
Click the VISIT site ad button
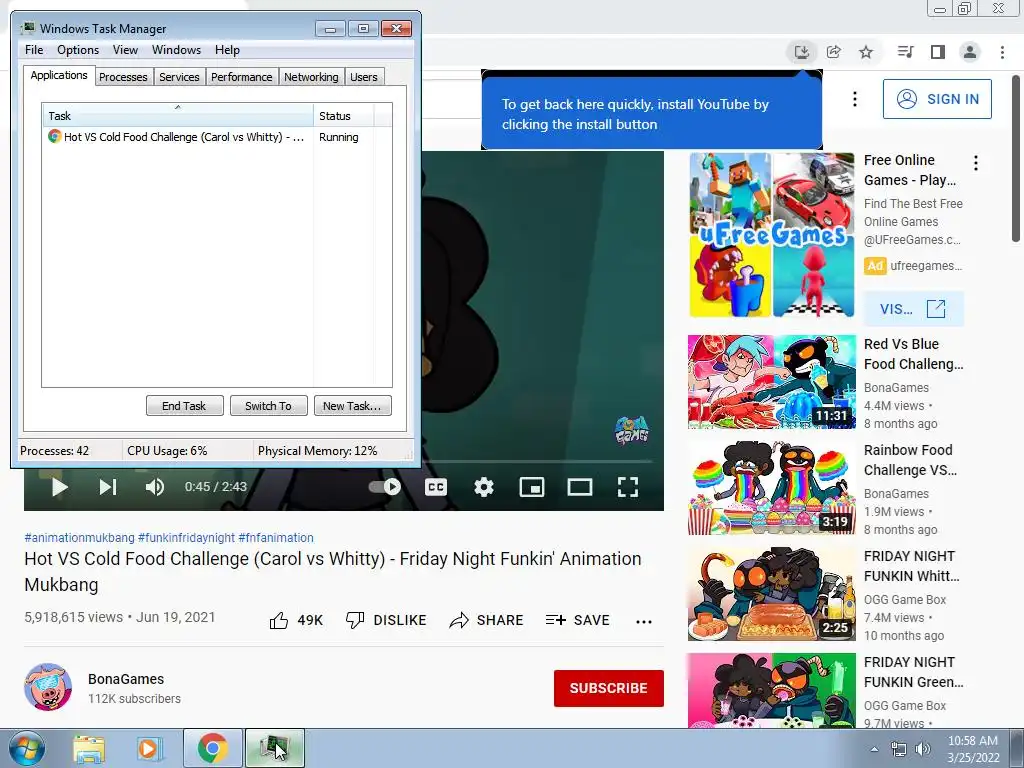coord(913,309)
